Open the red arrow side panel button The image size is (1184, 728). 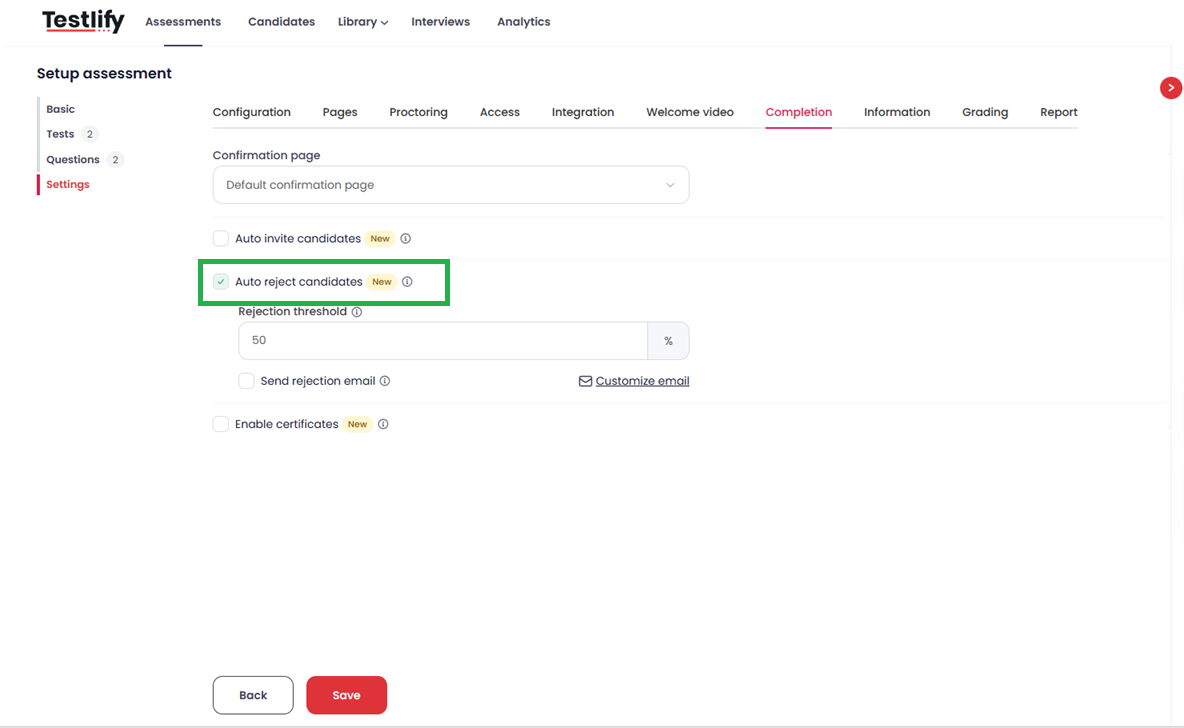pyautogui.click(x=1170, y=88)
